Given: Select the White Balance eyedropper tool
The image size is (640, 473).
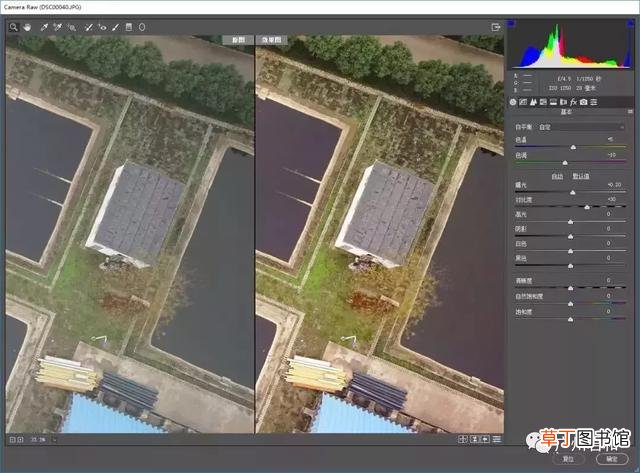Looking at the screenshot, I should click(44, 27).
